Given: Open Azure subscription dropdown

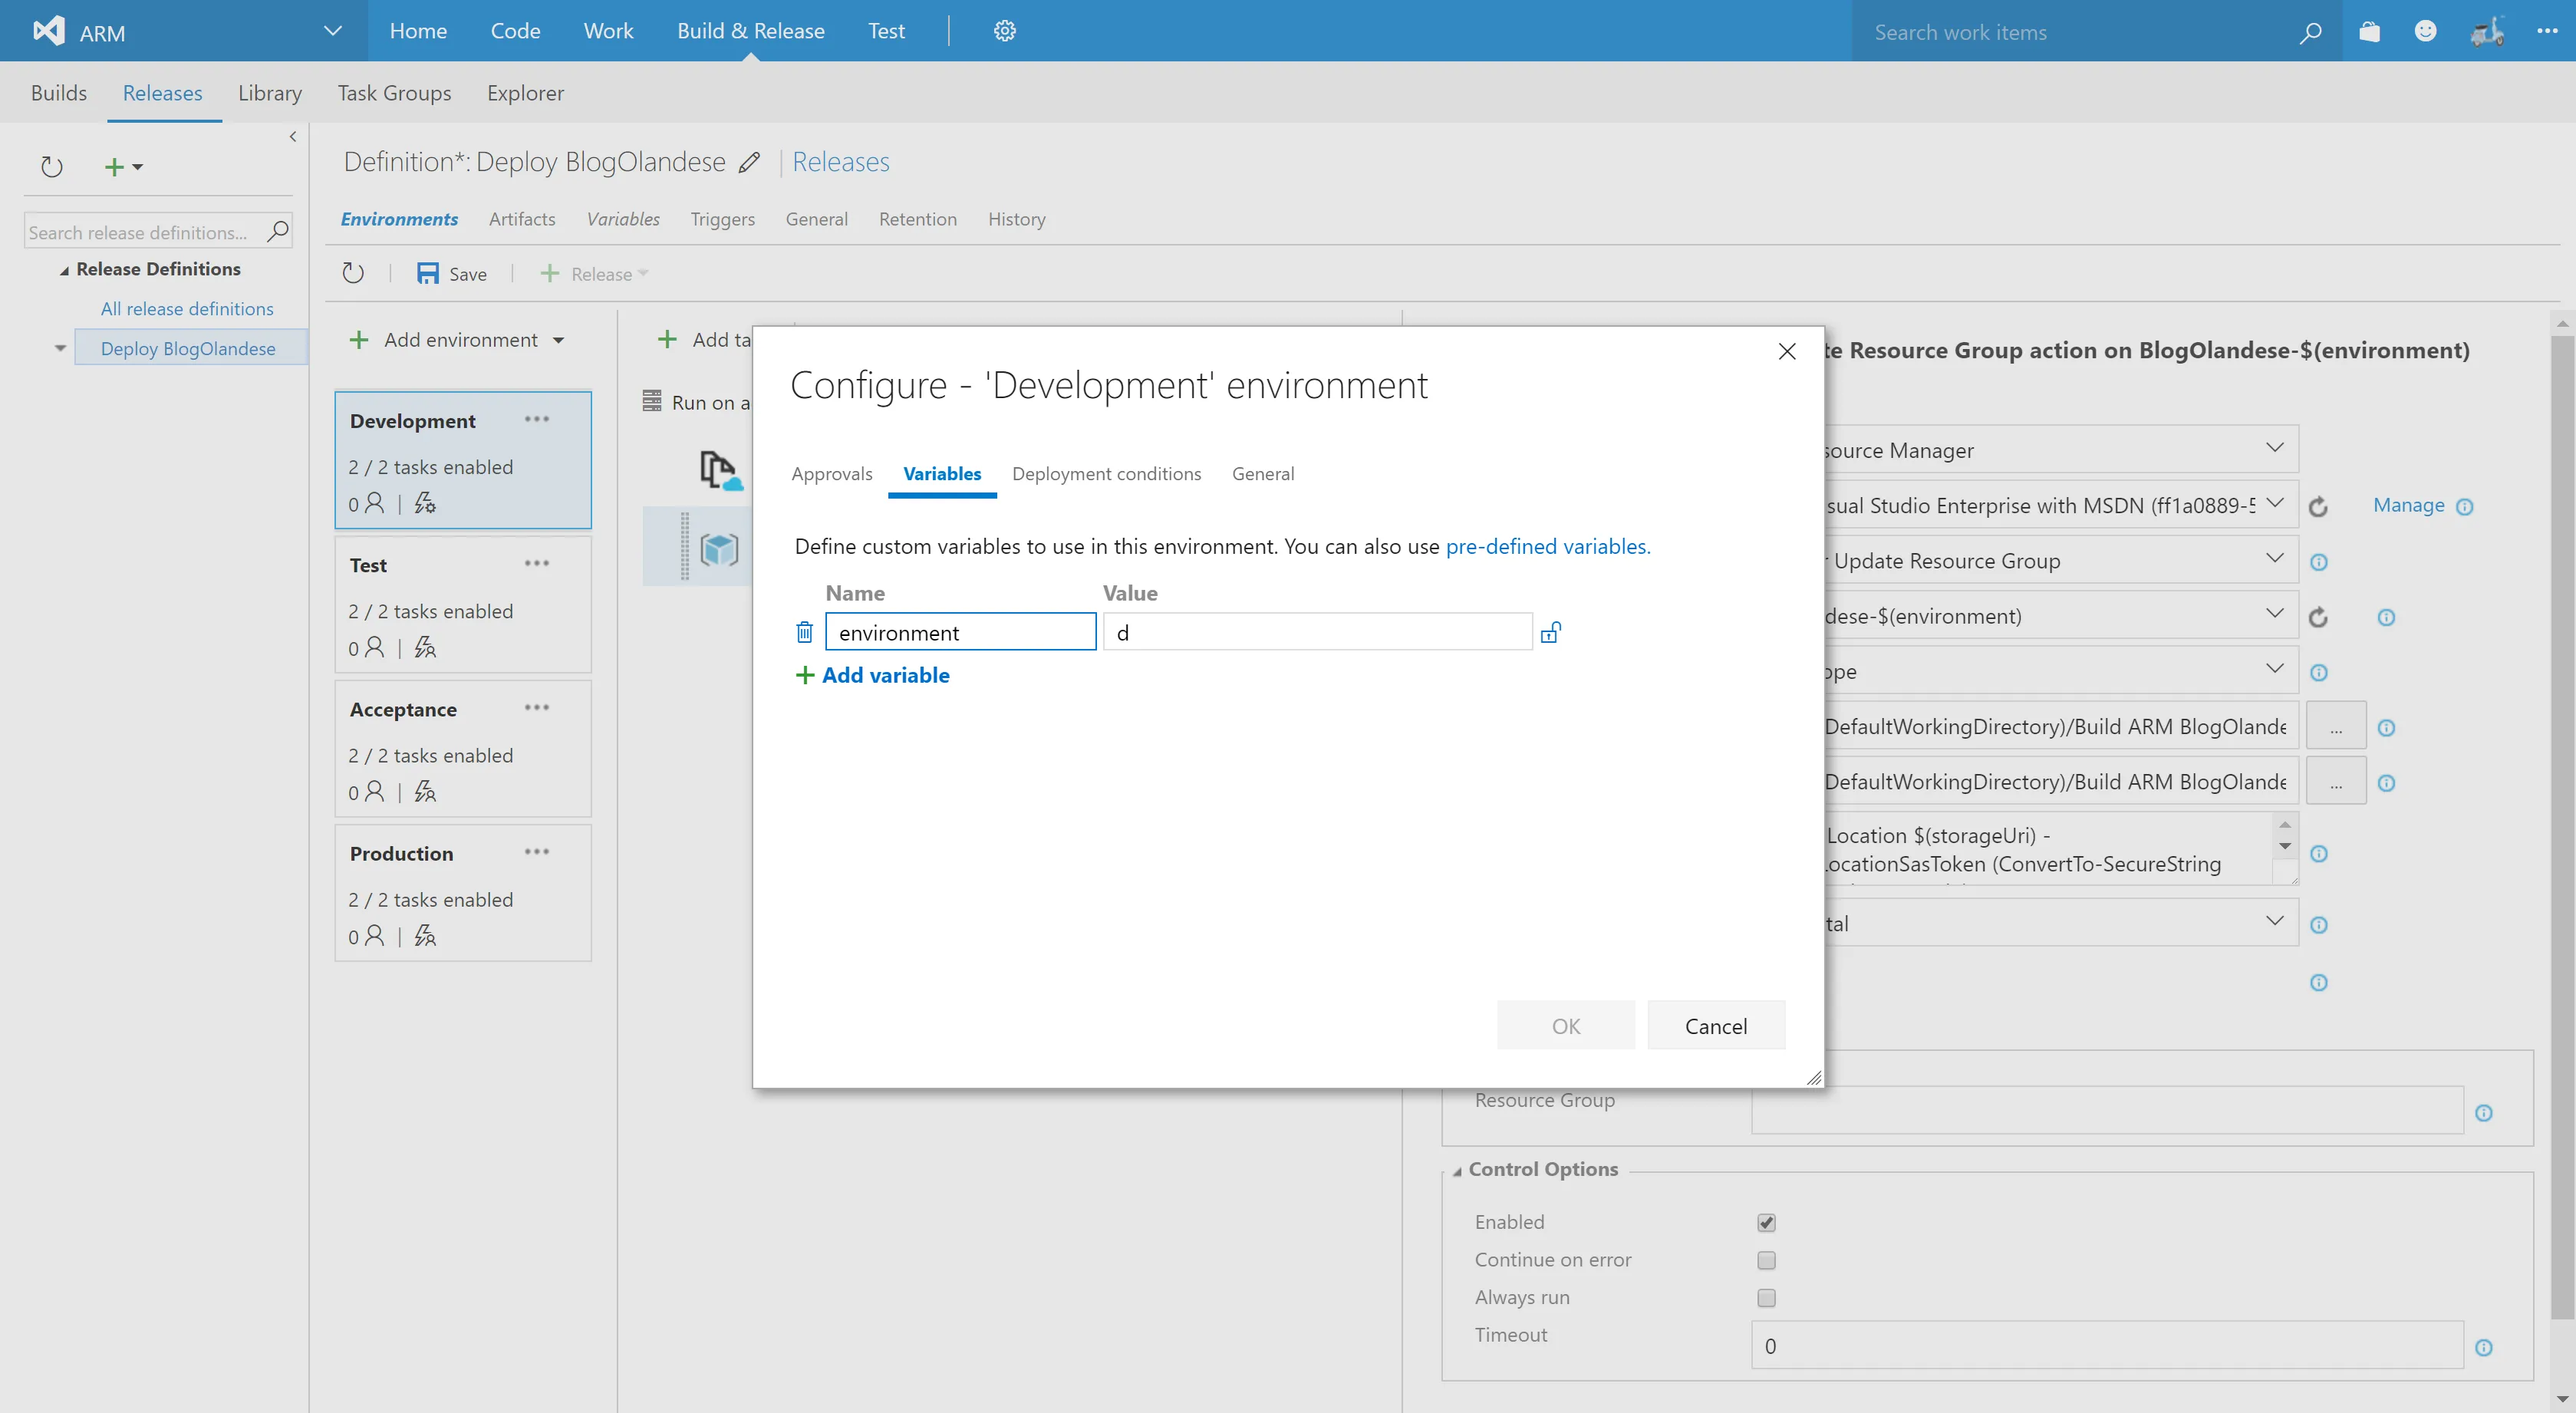Looking at the screenshot, I should [2274, 503].
